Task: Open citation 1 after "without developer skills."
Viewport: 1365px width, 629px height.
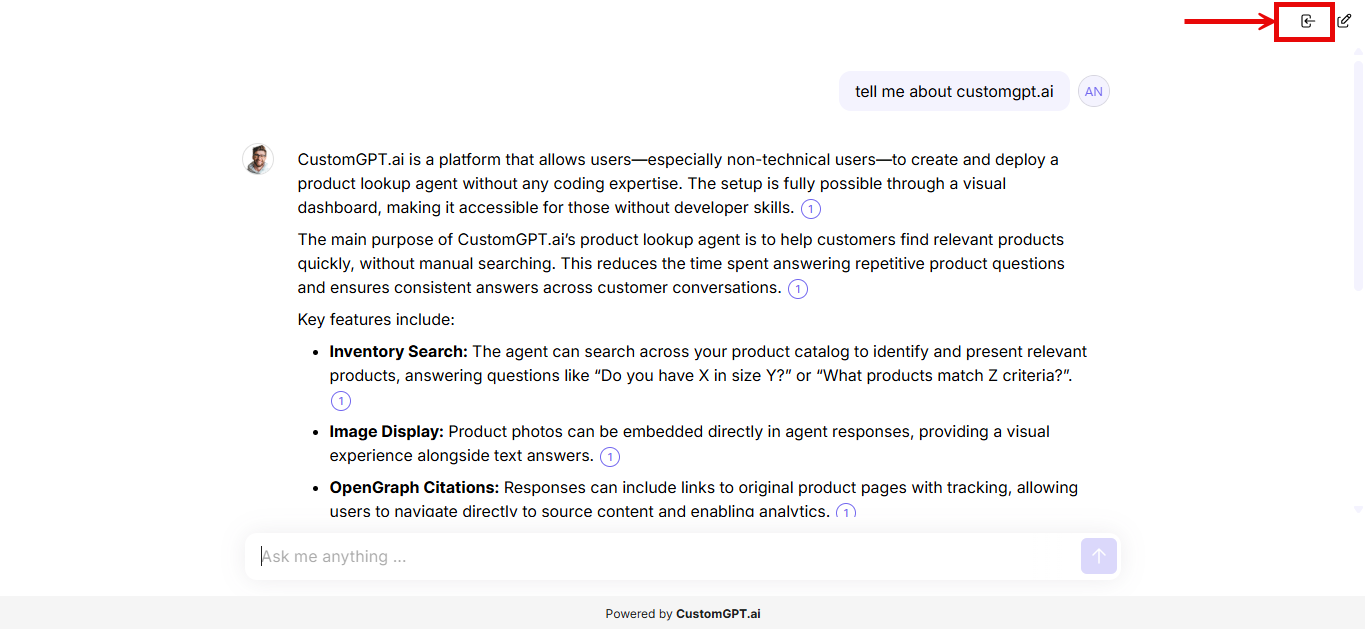Action: click(811, 209)
